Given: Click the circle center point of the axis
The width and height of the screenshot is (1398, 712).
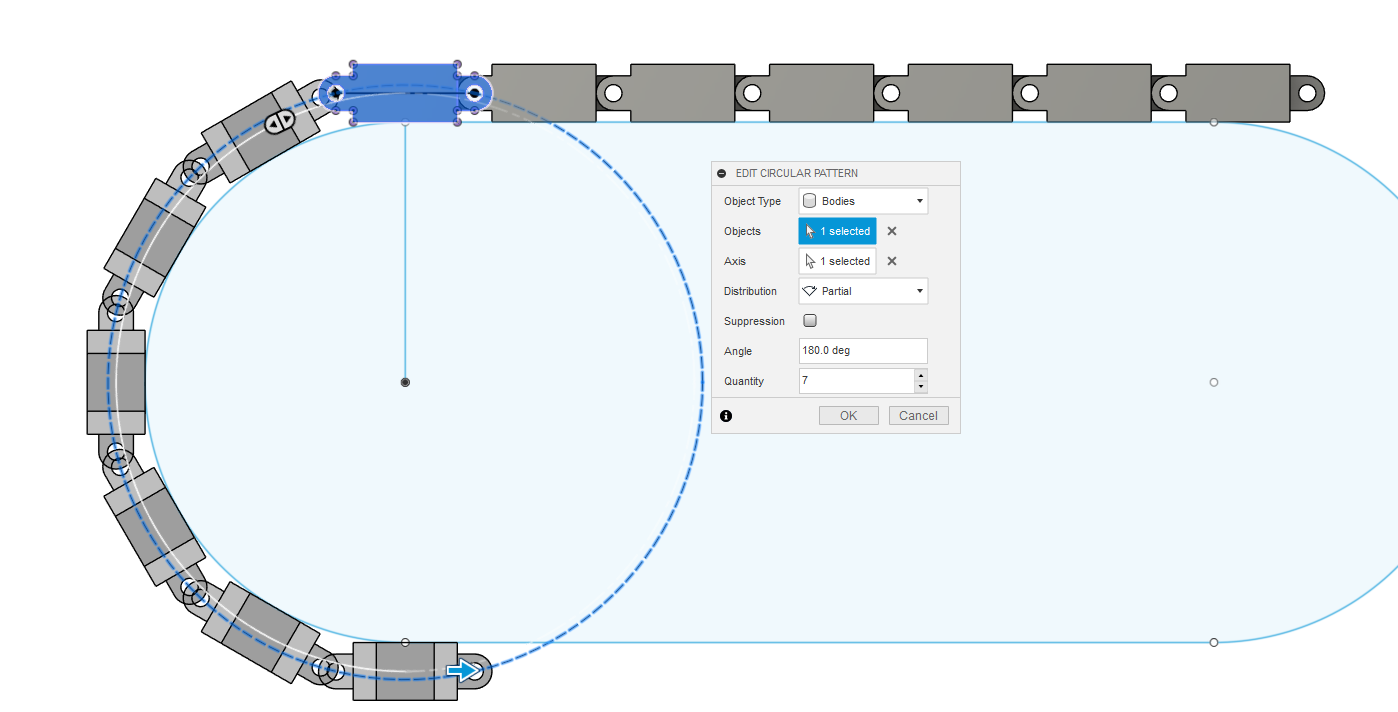Looking at the screenshot, I should (405, 382).
